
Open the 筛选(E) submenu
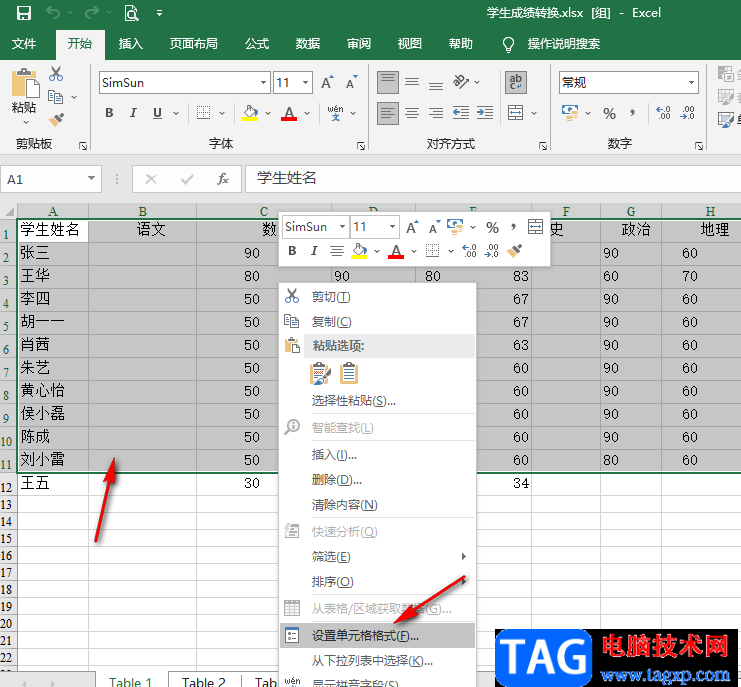coord(378,557)
